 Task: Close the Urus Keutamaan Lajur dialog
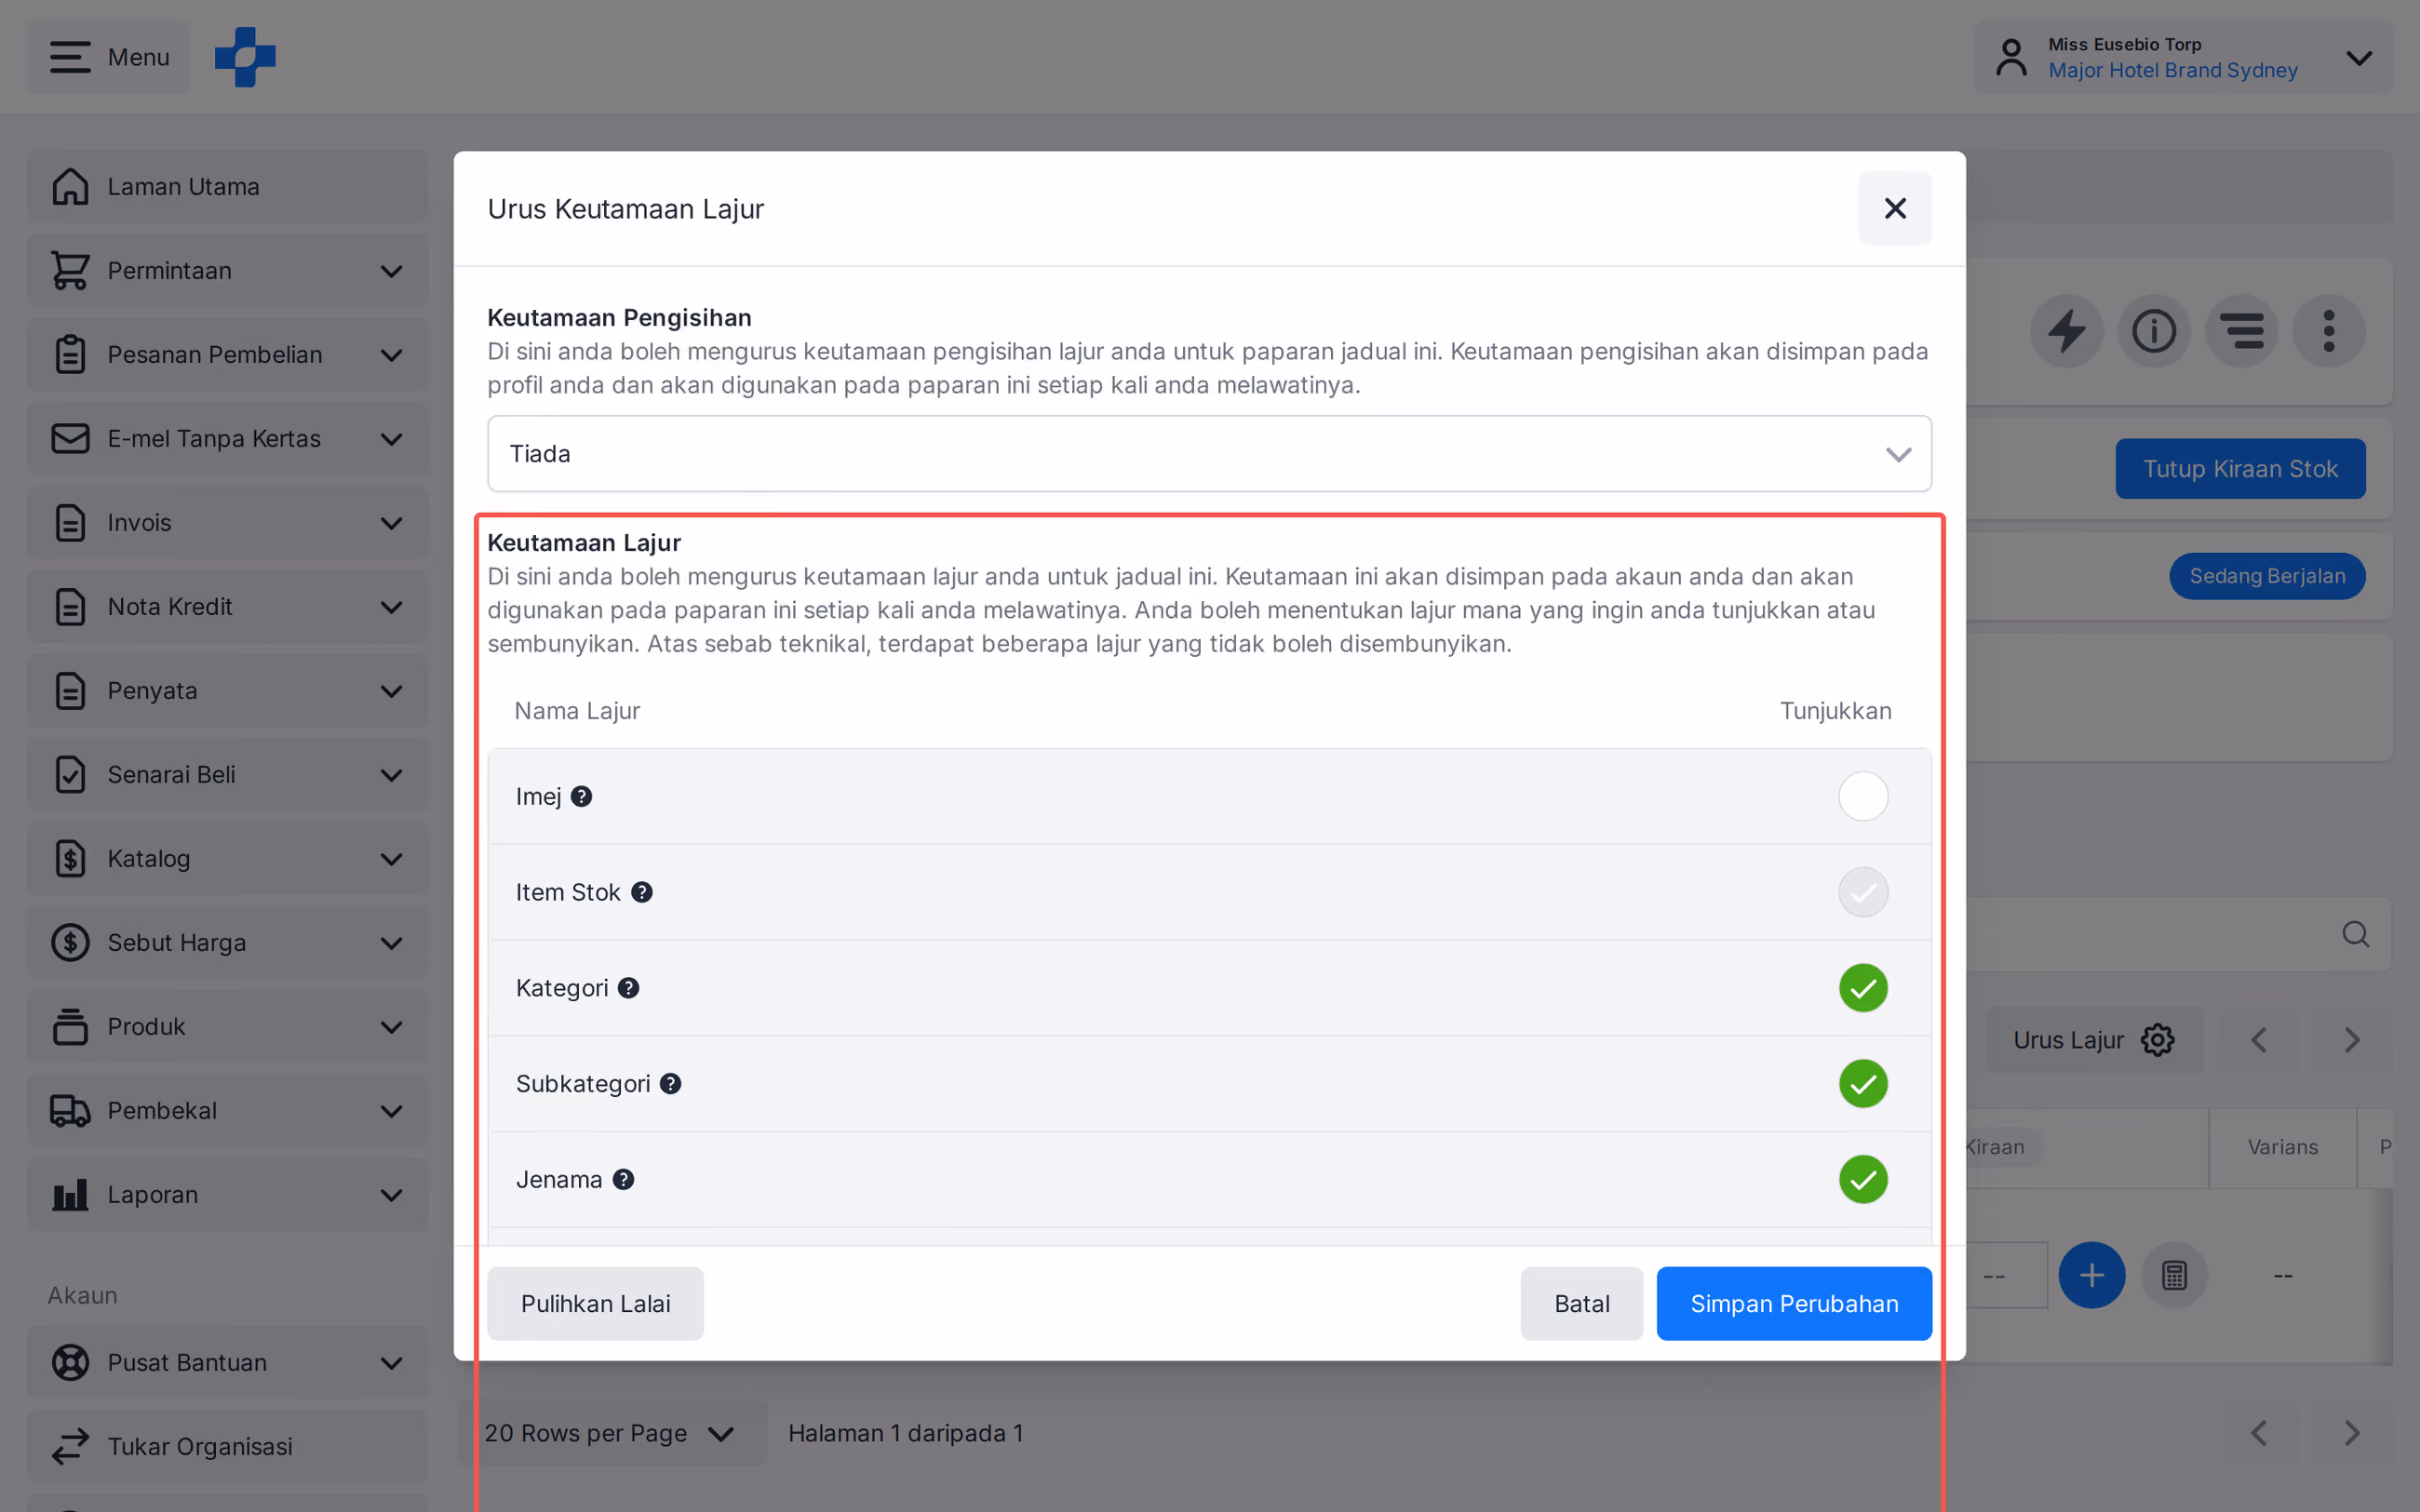(1895, 208)
